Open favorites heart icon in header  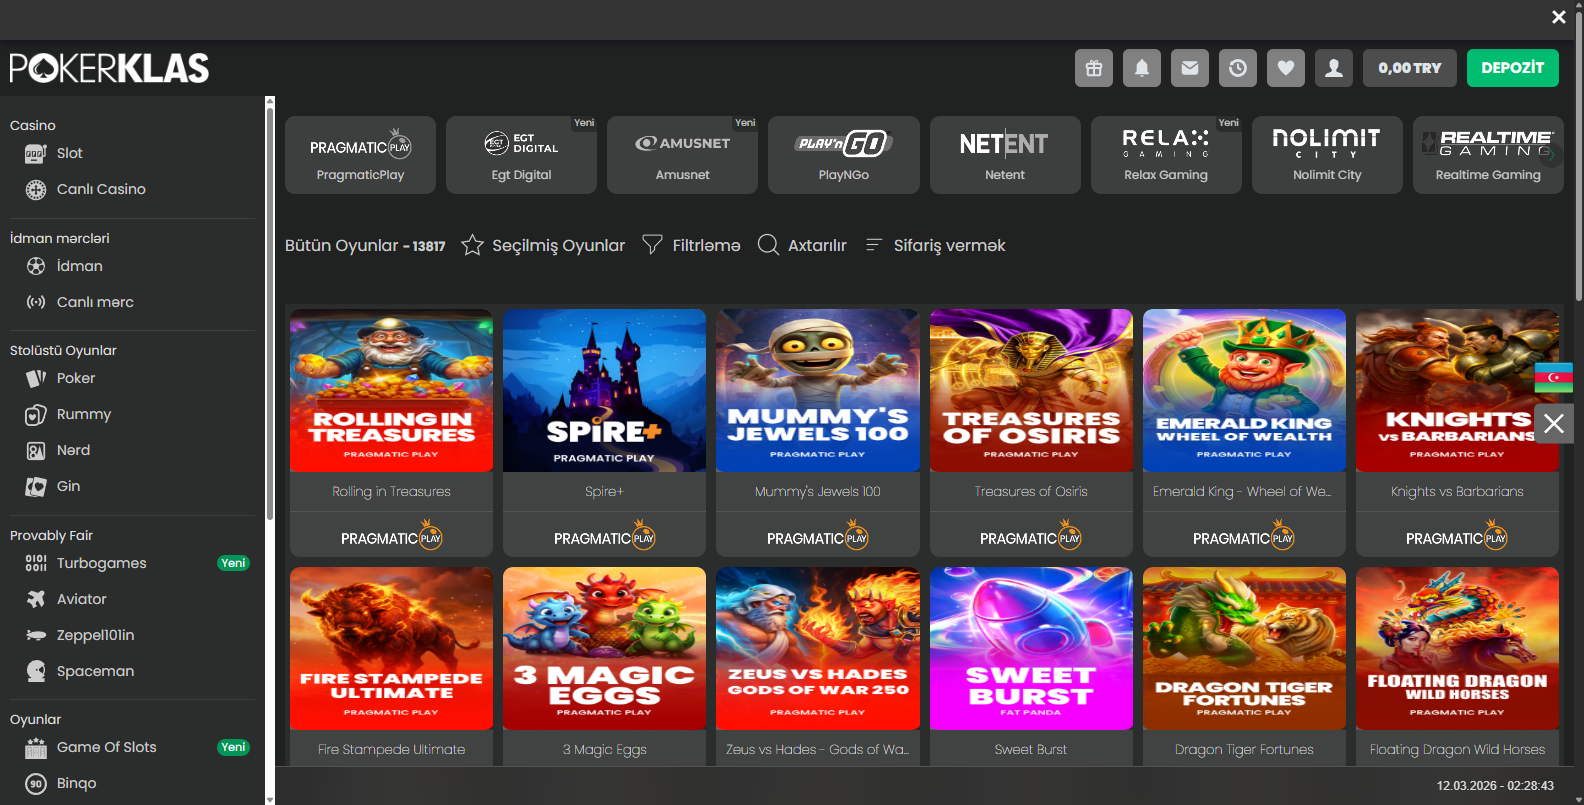point(1286,68)
